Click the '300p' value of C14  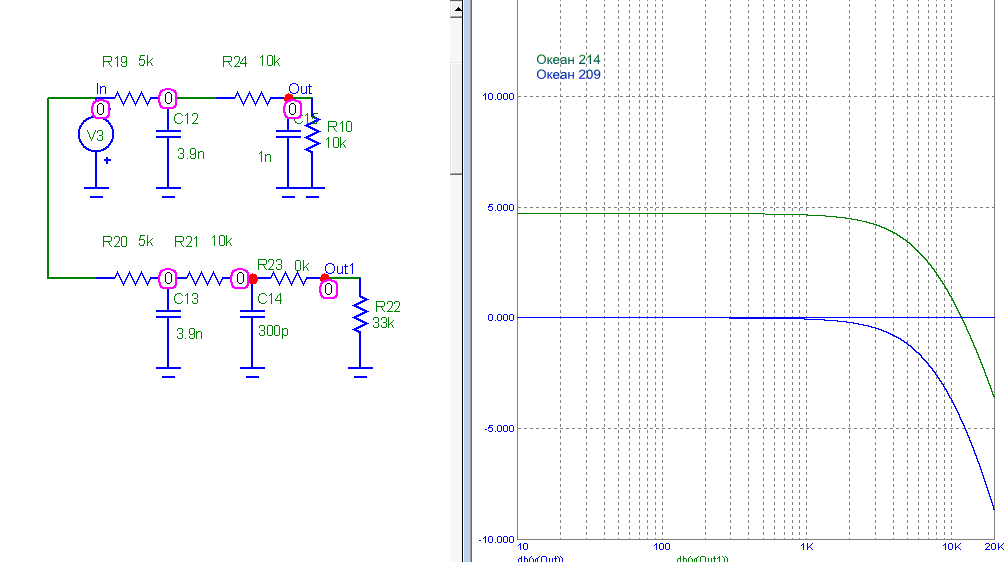273,331
